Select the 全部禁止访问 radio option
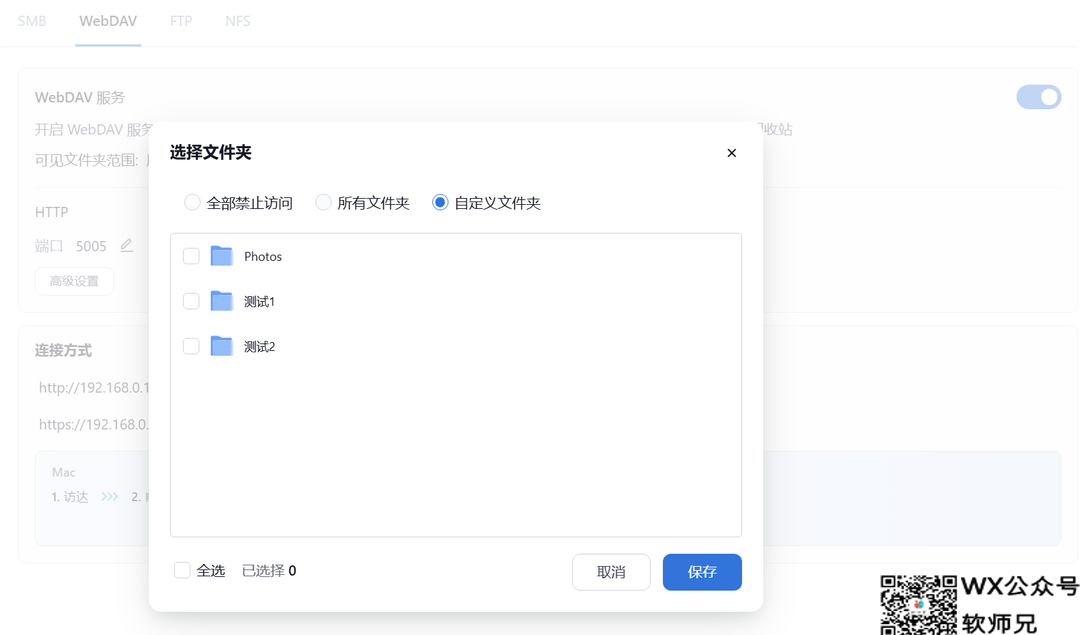This screenshot has width=1080, height=635. [192, 202]
